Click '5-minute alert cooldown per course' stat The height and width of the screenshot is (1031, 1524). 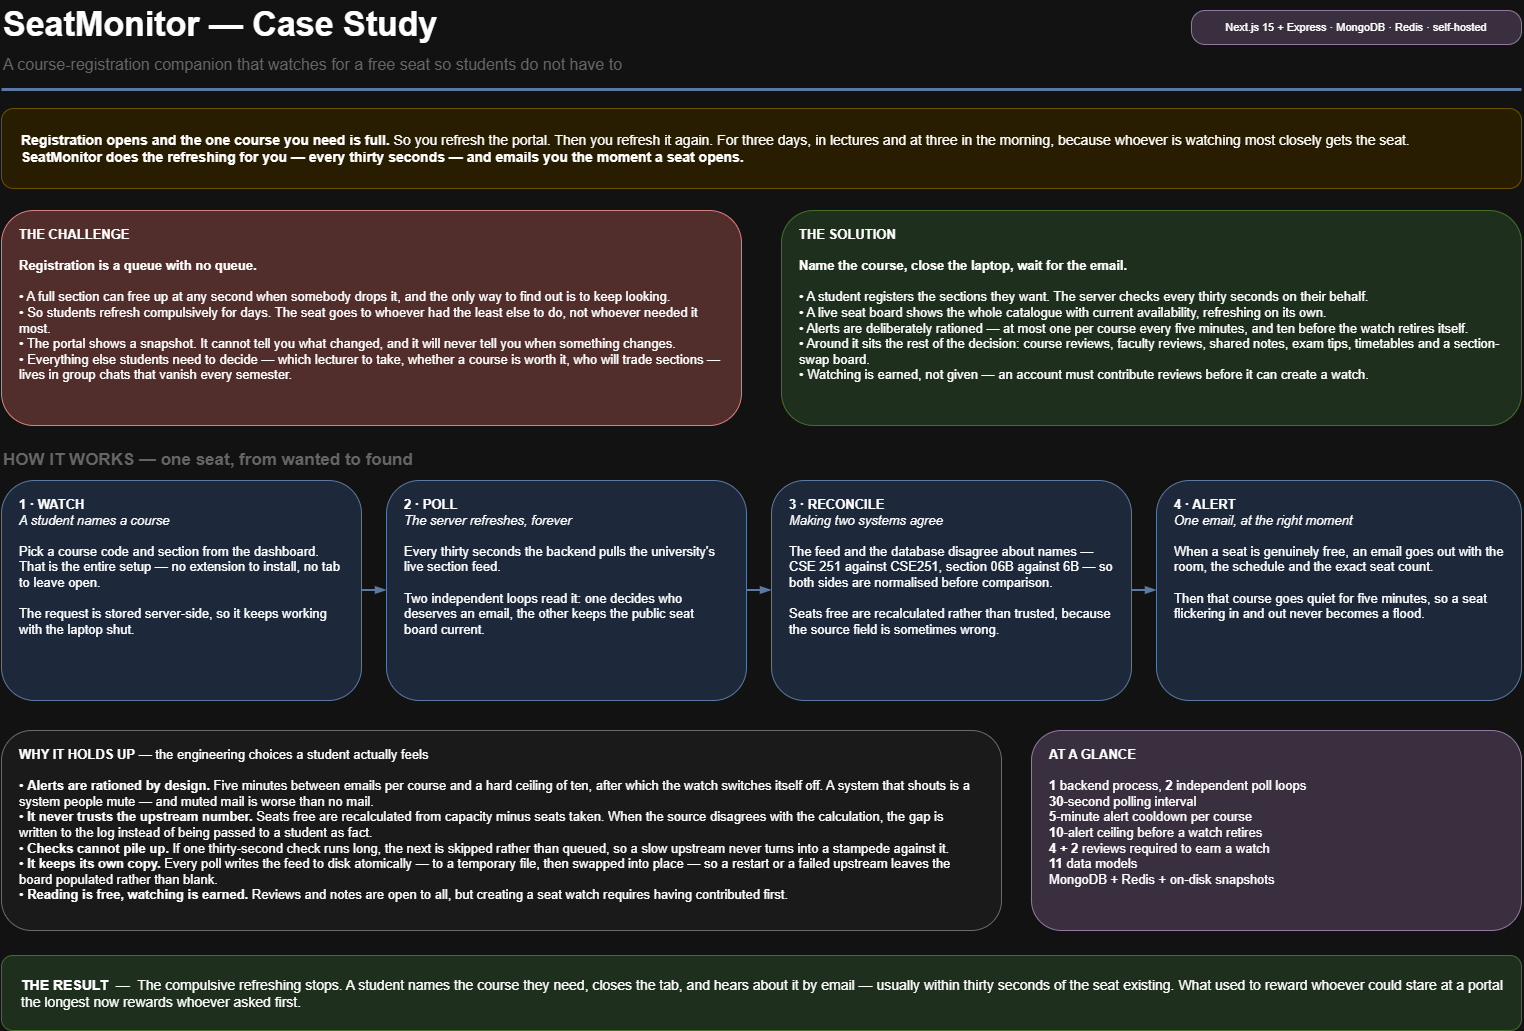tap(1151, 817)
